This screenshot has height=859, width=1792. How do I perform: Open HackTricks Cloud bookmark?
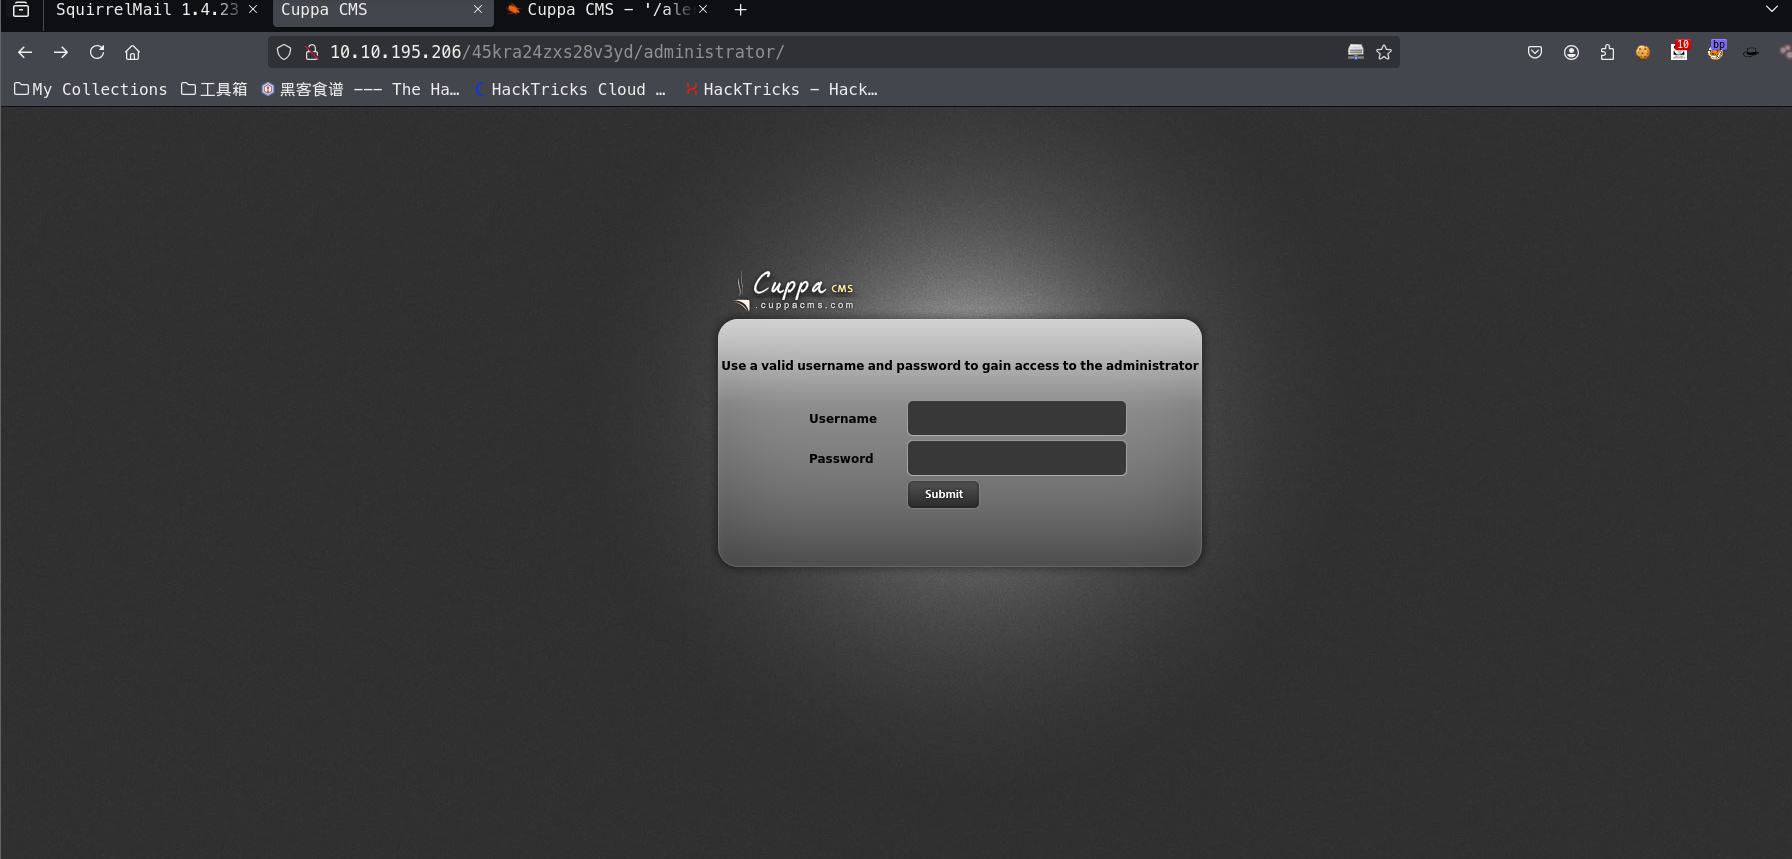(570, 89)
